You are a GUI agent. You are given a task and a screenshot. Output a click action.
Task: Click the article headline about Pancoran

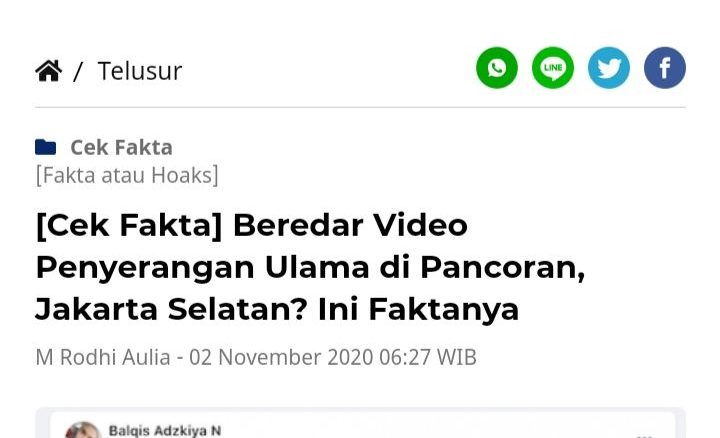[310, 267]
